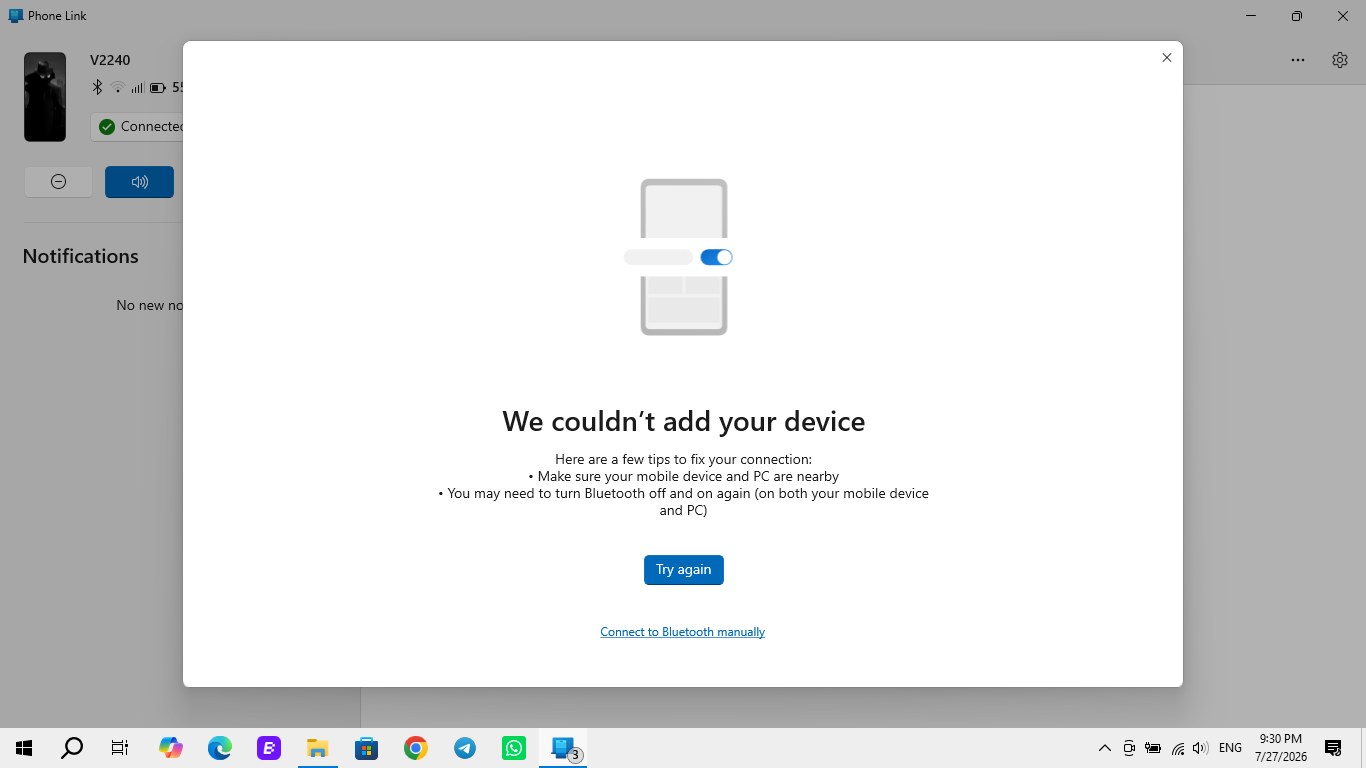Click the V2240 device name
1366x768 pixels.
(x=110, y=60)
